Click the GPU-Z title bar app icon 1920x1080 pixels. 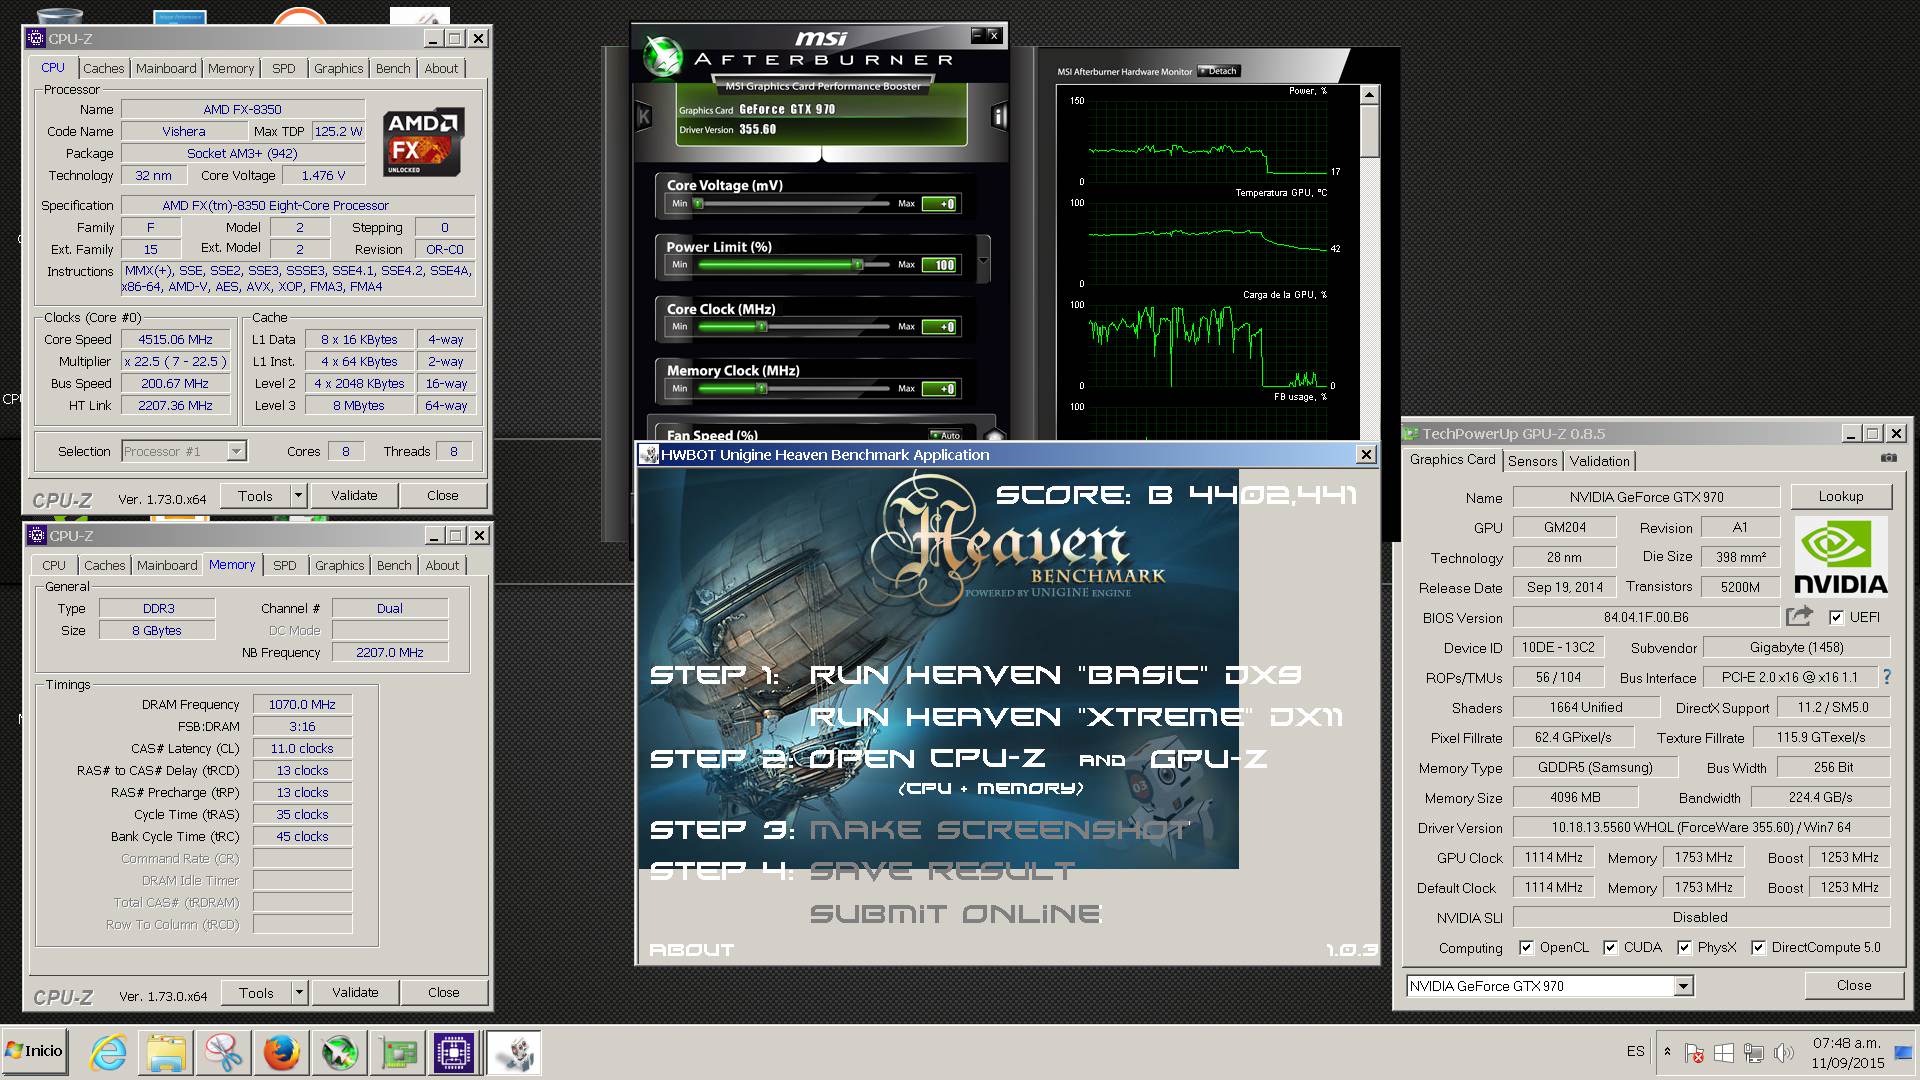point(1411,434)
